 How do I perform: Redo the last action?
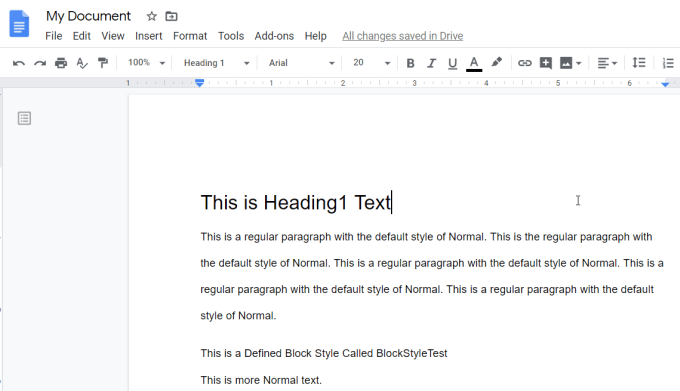(40, 63)
